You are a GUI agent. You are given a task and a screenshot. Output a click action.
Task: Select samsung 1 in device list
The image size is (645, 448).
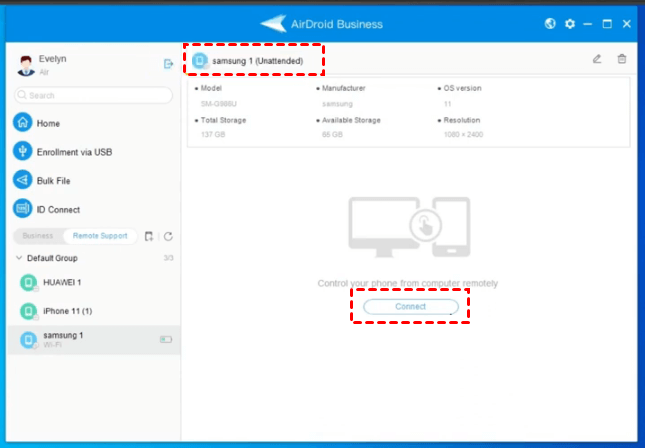click(x=62, y=339)
